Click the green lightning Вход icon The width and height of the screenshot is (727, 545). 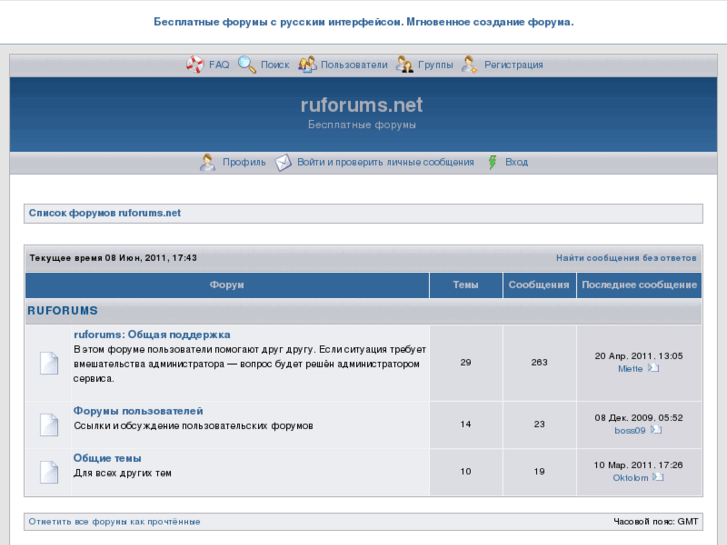coord(492,162)
